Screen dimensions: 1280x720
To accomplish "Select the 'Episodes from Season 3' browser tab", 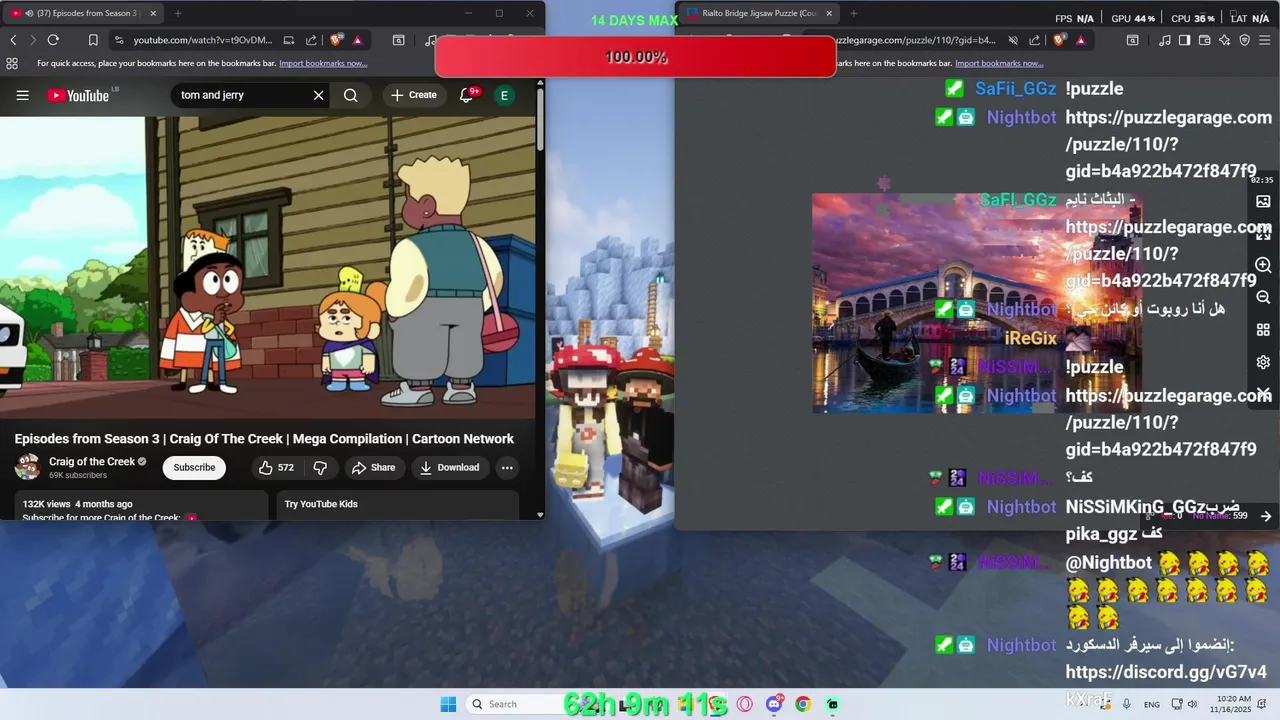I will [x=84, y=13].
